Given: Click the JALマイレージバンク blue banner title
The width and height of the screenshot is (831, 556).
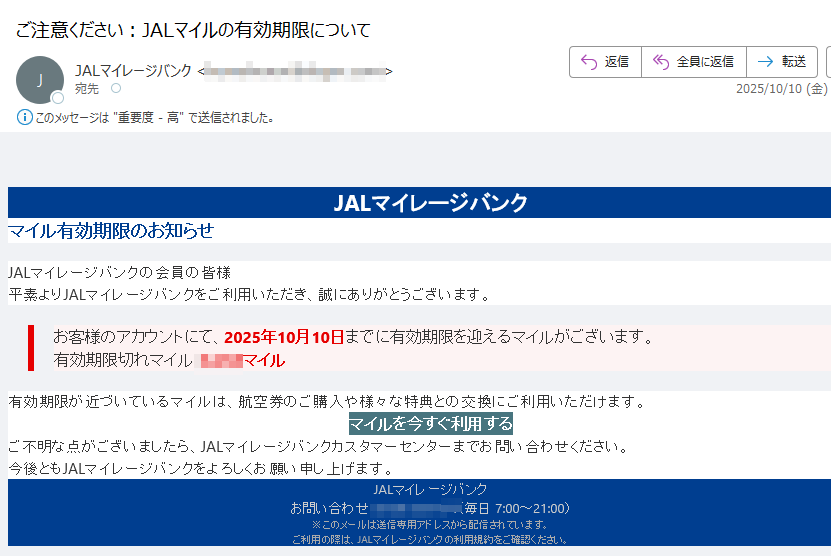Looking at the screenshot, I should click(x=430, y=202).
